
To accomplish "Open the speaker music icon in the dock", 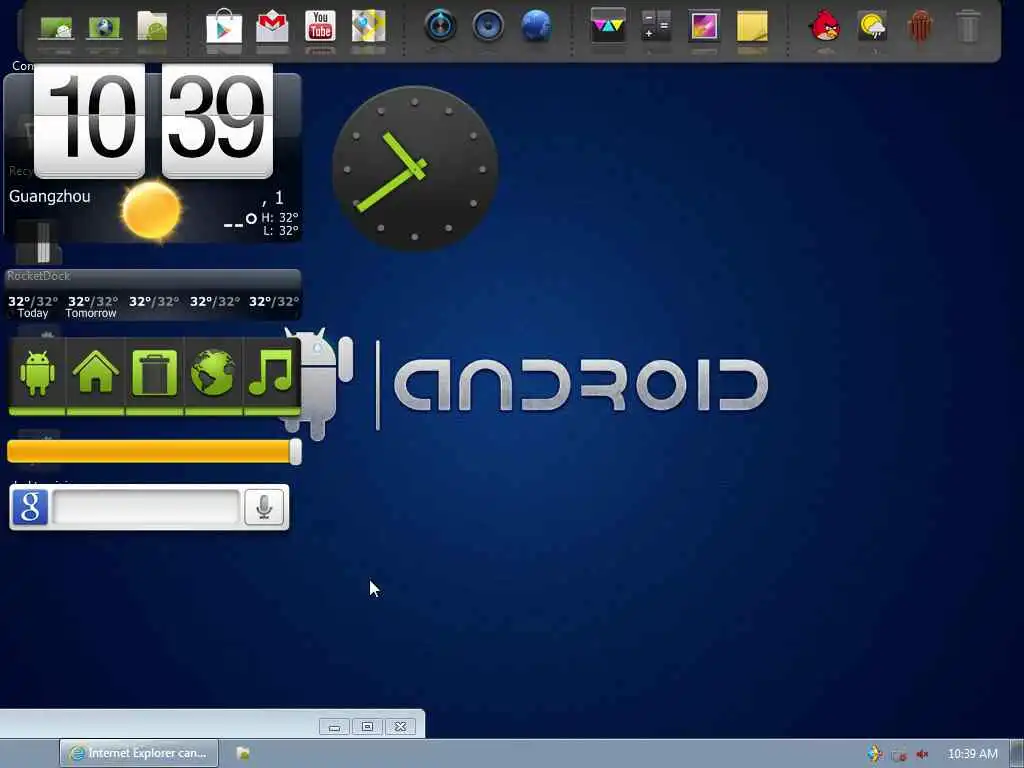I will 488,26.
